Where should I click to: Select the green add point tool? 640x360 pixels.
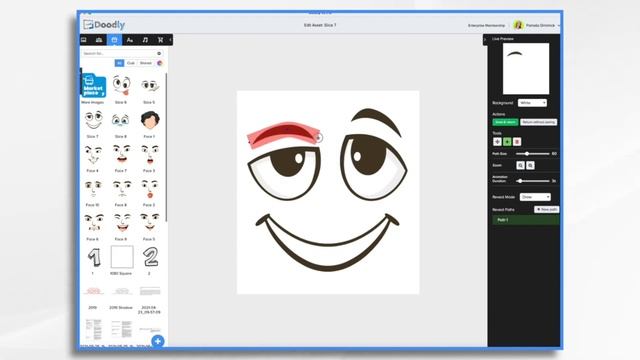click(507, 142)
